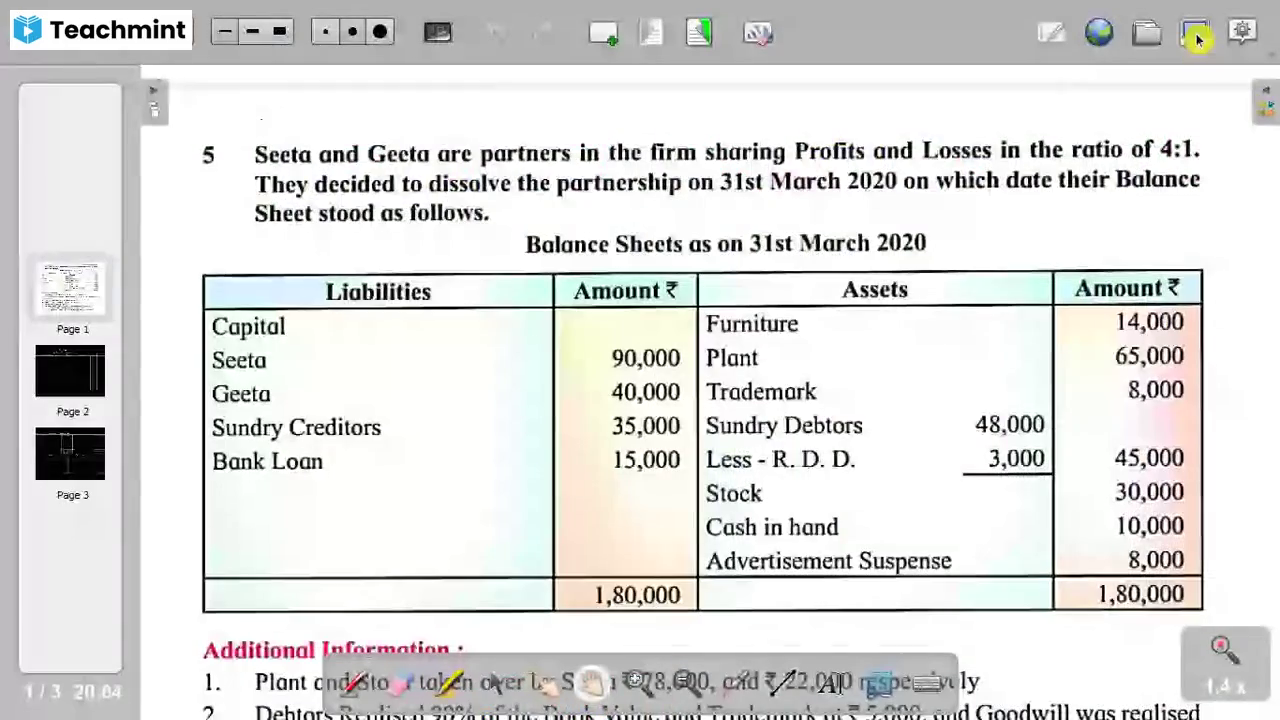Select the dark eraser board icon in the toolbar
This screenshot has height=720, width=1280.
point(437,33)
